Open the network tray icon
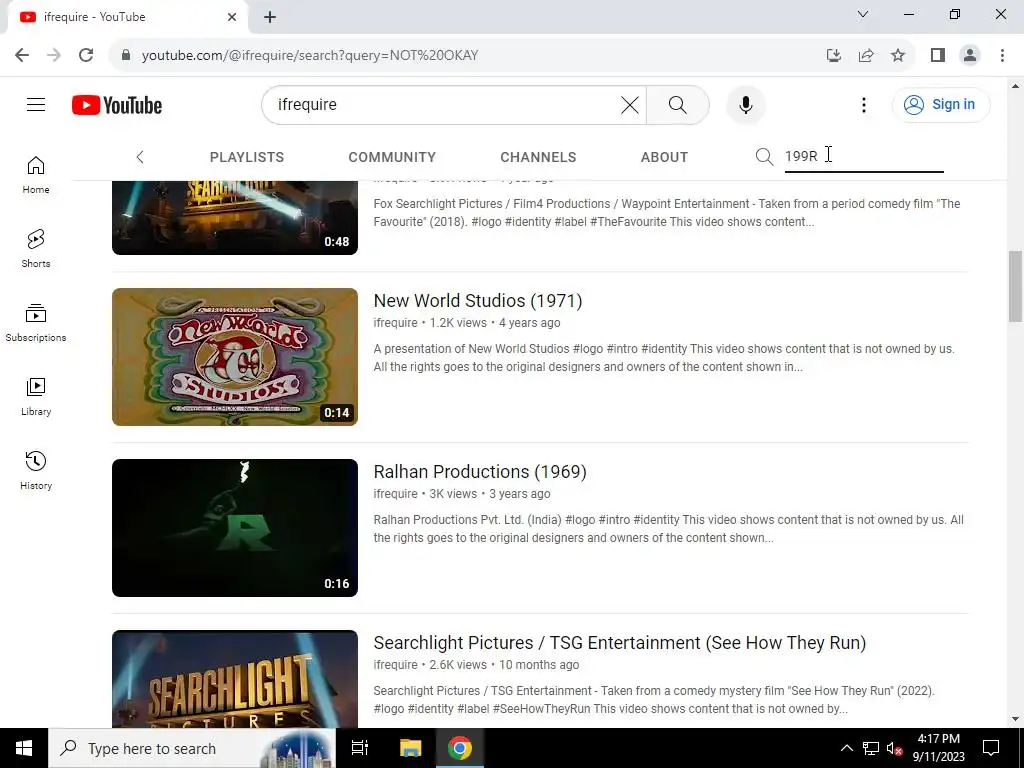The height and width of the screenshot is (768, 1024). [871, 748]
